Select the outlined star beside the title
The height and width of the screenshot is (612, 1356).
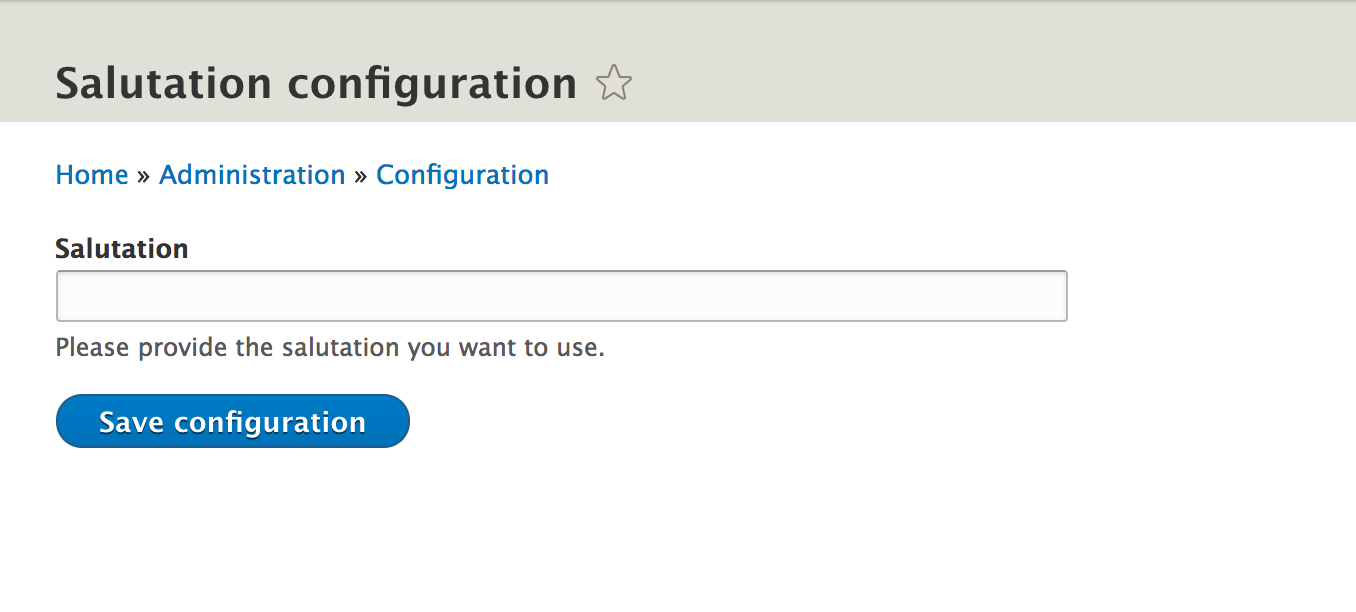(x=614, y=83)
